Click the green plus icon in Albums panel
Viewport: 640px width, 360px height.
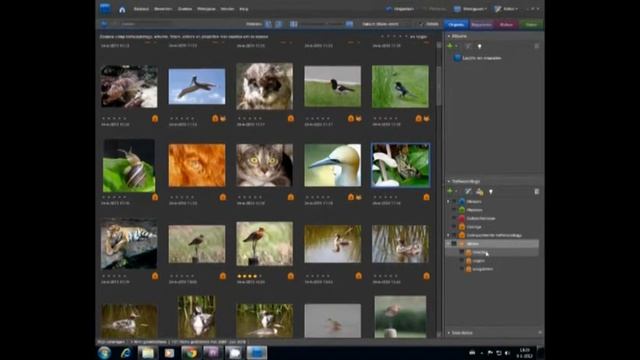pos(450,46)
